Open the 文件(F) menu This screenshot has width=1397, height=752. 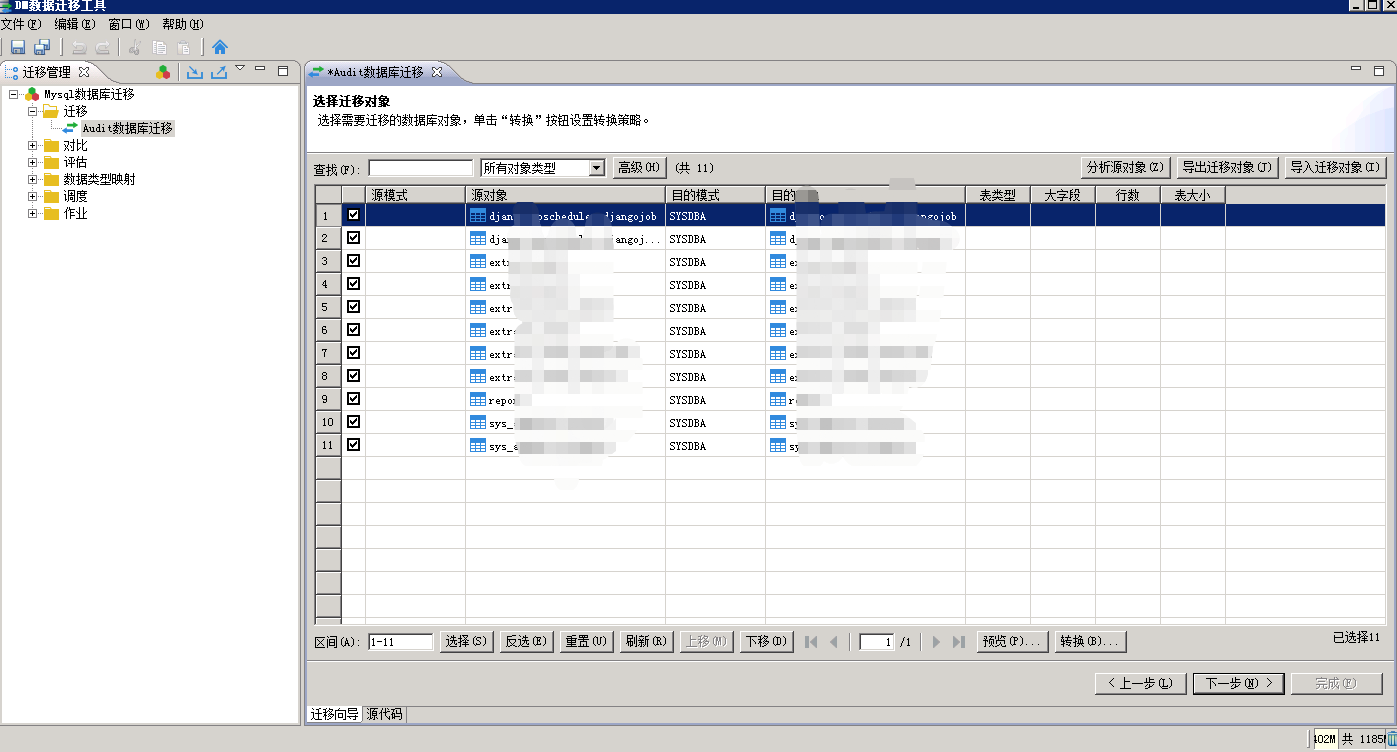click(x=21, y=24)
